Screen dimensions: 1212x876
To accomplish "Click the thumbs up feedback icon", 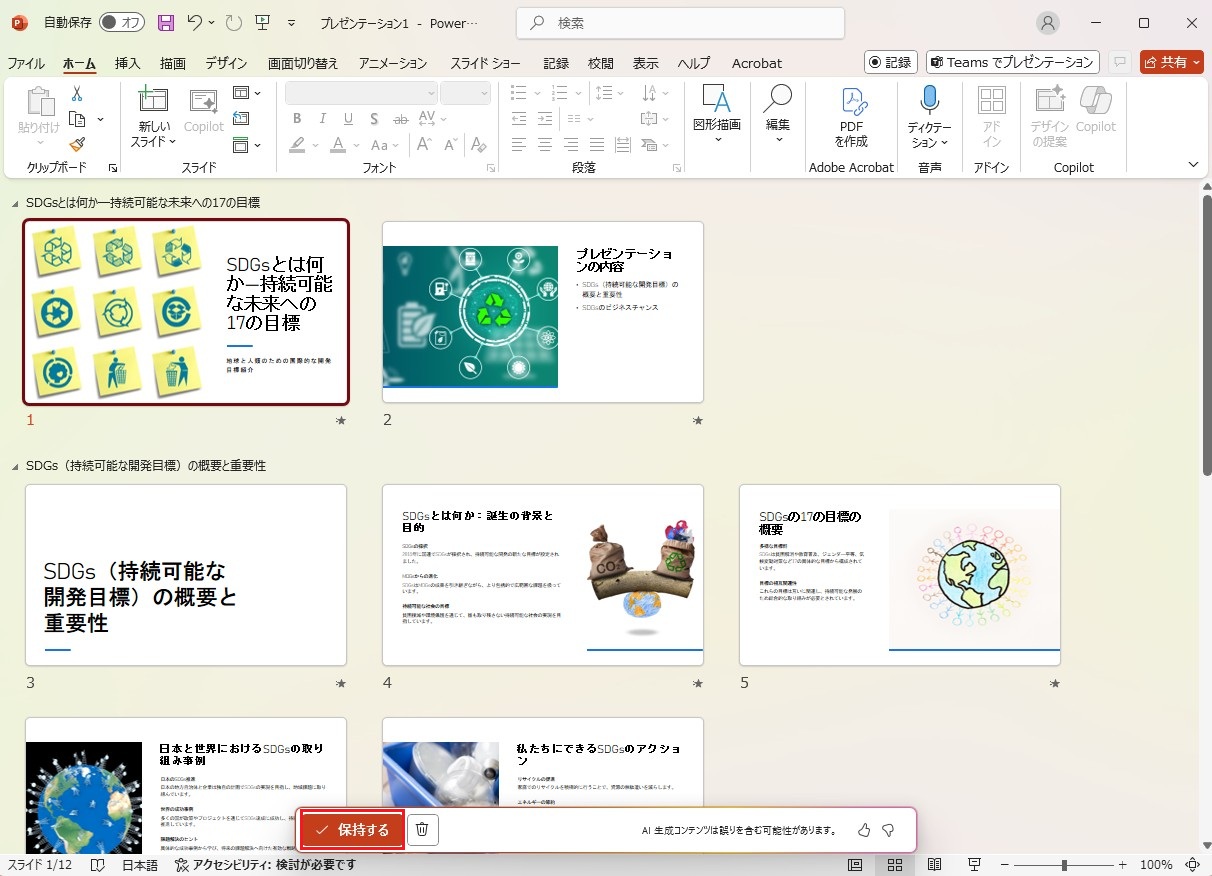I will coord(864,830).
